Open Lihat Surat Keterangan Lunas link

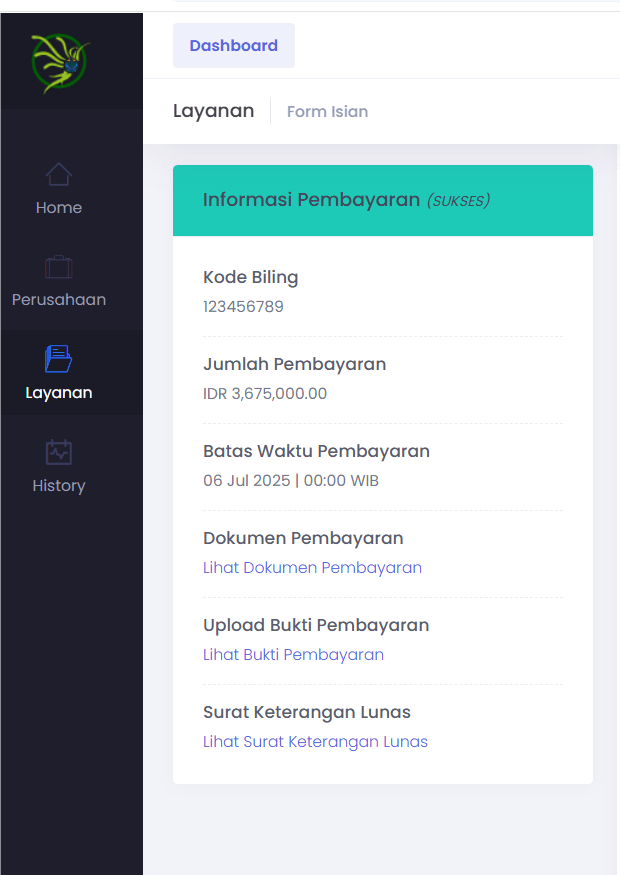315,742
